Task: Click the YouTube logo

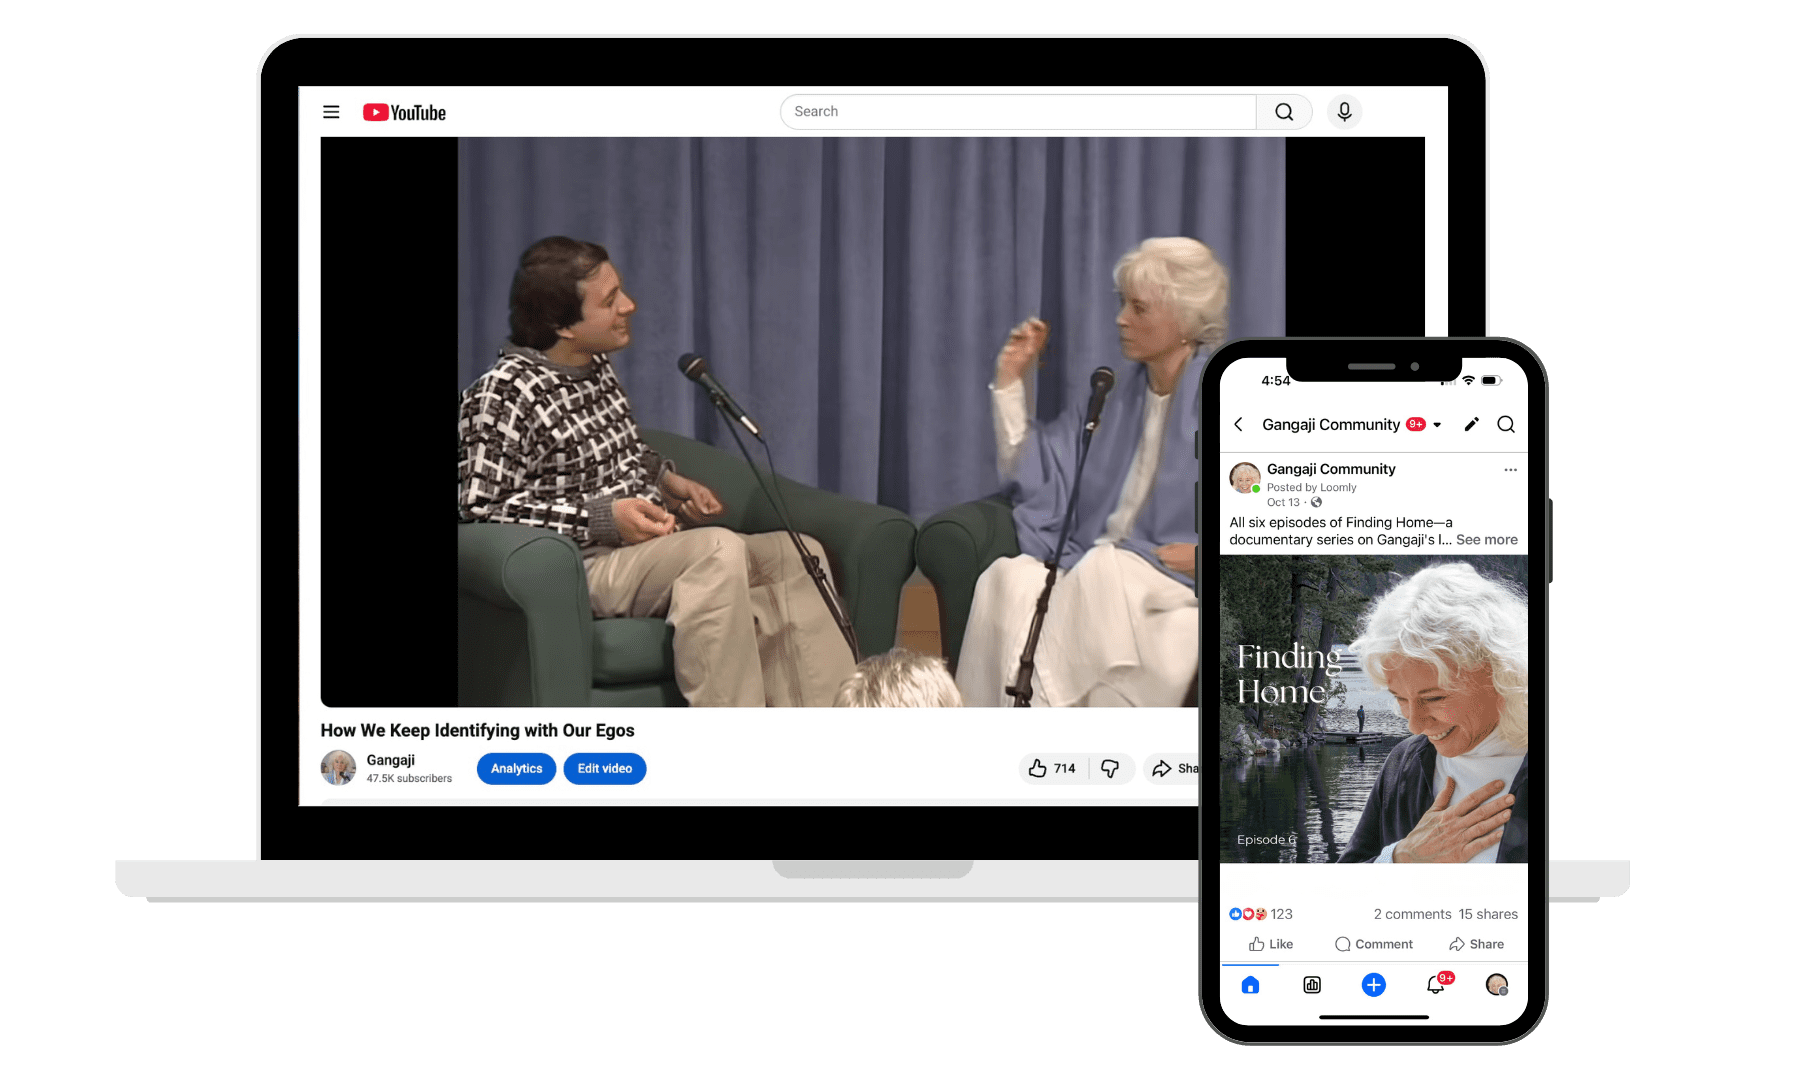Action: tap(404, 113)
